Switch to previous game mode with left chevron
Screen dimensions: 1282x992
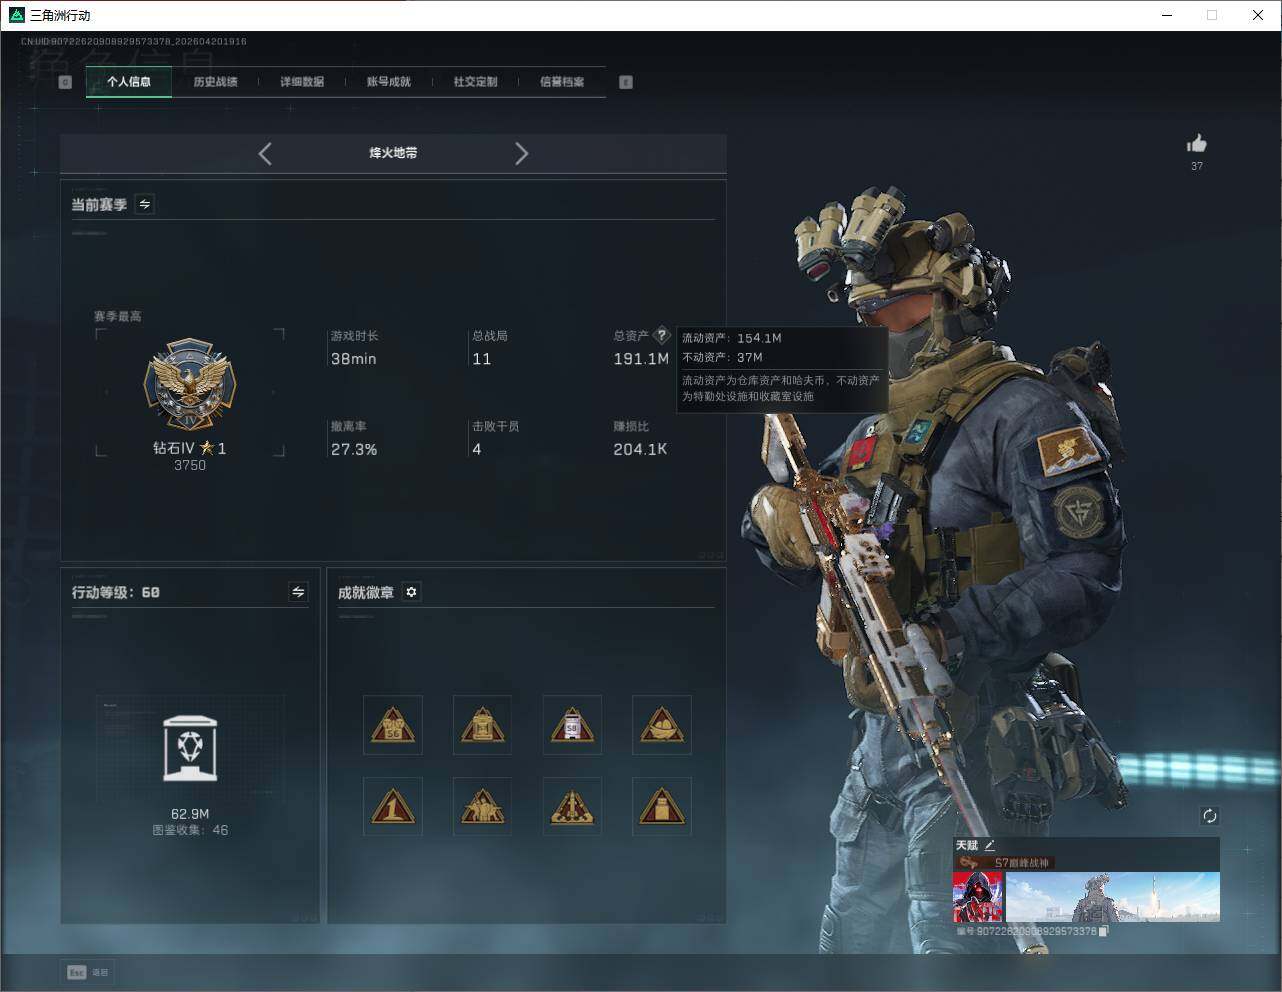coord(265,153)
